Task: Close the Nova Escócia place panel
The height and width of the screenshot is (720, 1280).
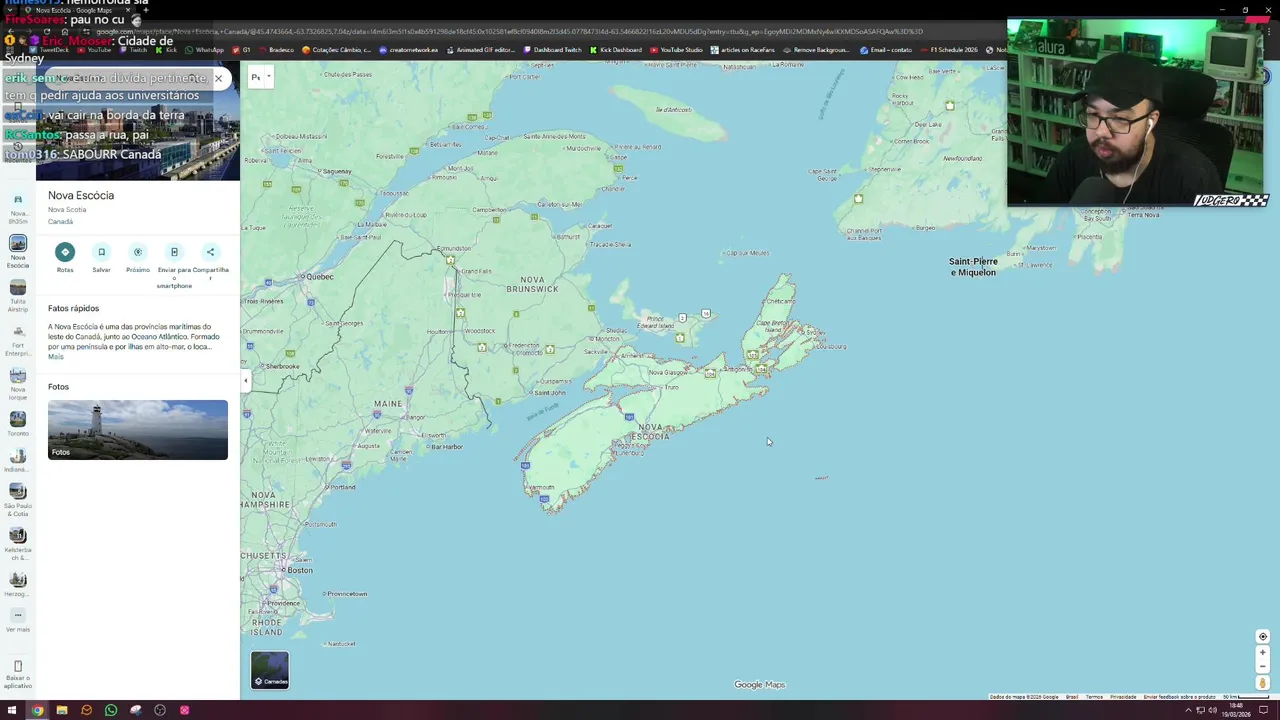Action: pyautogui.click(x=218, y=78)
